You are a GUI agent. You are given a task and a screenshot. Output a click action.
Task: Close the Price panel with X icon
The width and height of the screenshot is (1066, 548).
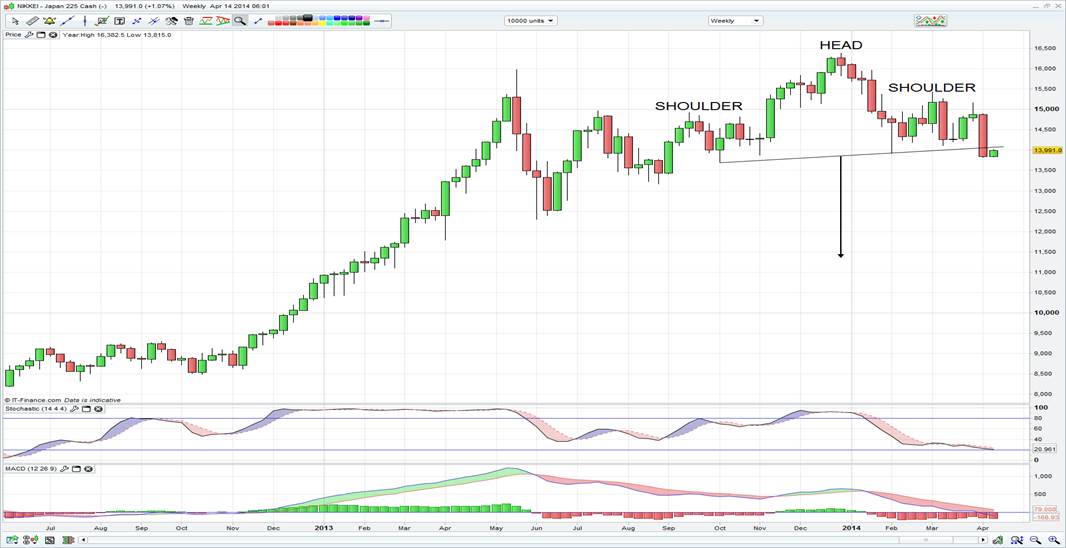[x=53, y=35]
